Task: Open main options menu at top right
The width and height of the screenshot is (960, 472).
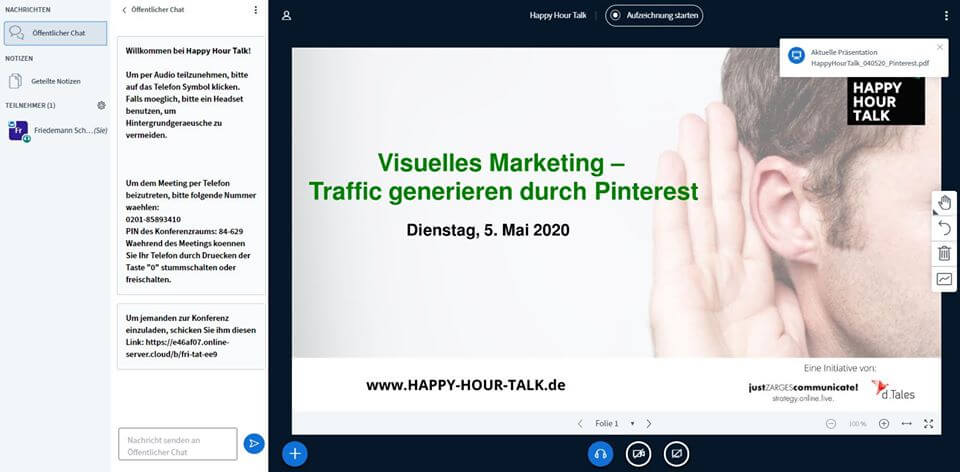Action: (947, 16)
